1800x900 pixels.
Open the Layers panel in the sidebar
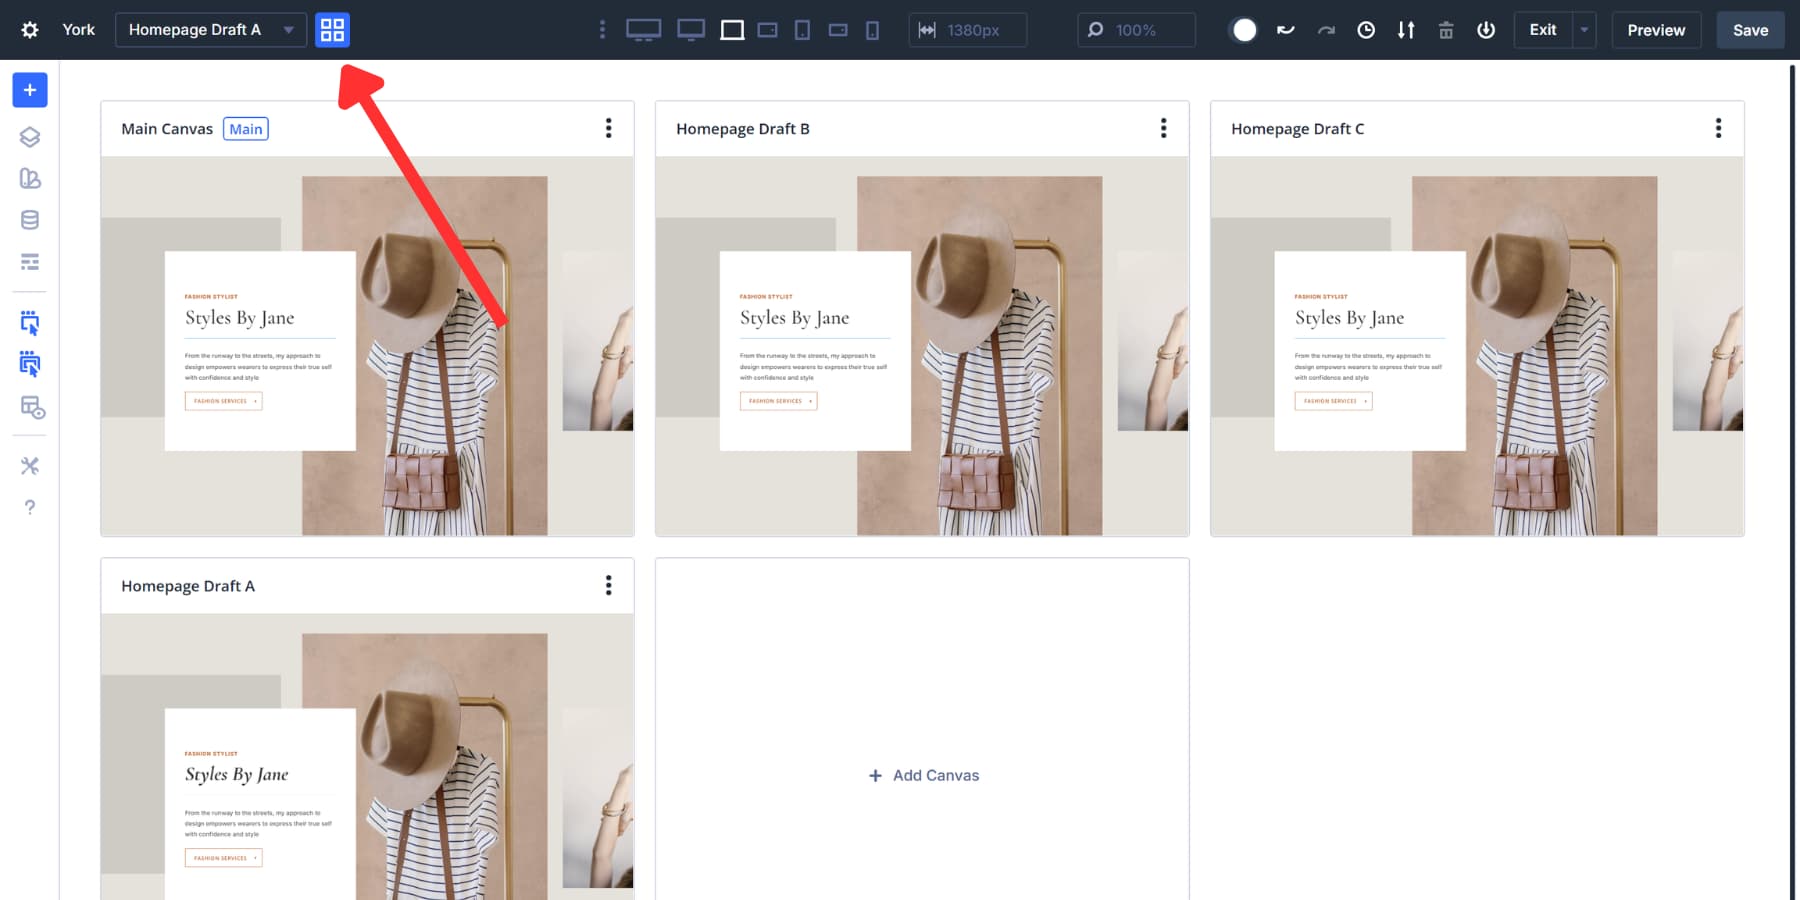[29, 137]
